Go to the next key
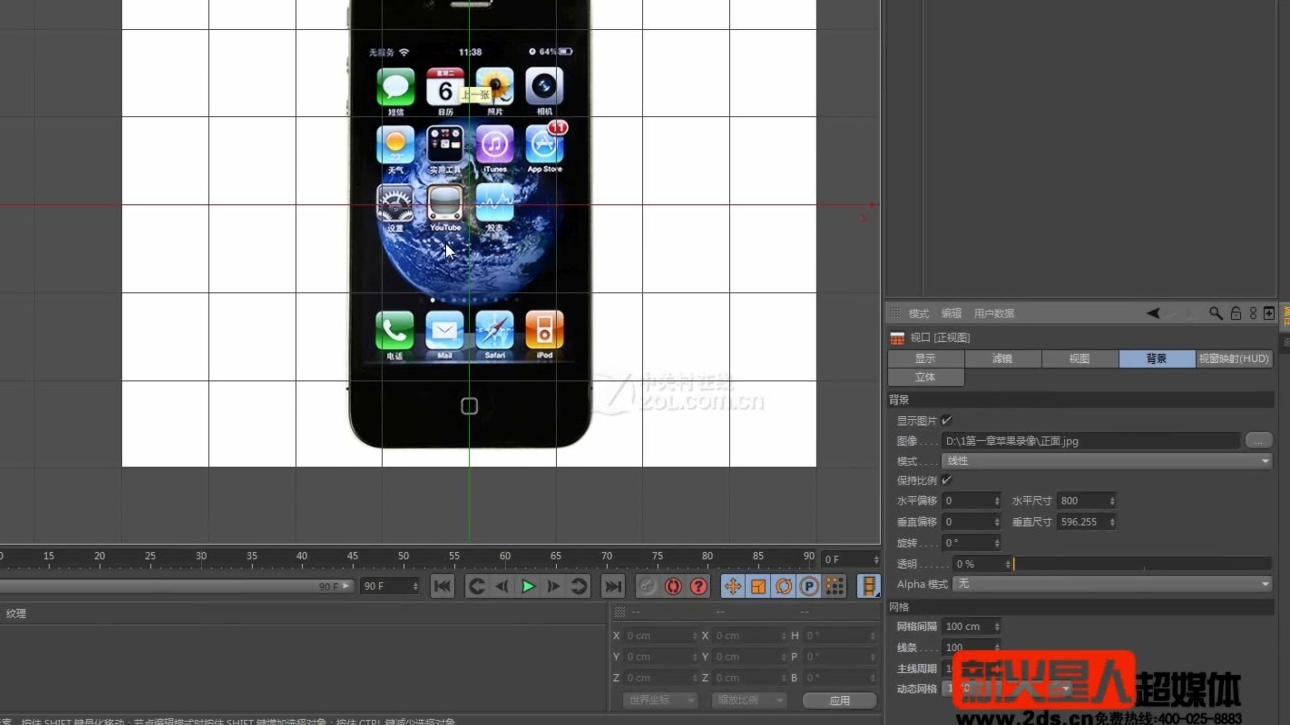Viewport: 1290px width, 725px height. (578, 587)
